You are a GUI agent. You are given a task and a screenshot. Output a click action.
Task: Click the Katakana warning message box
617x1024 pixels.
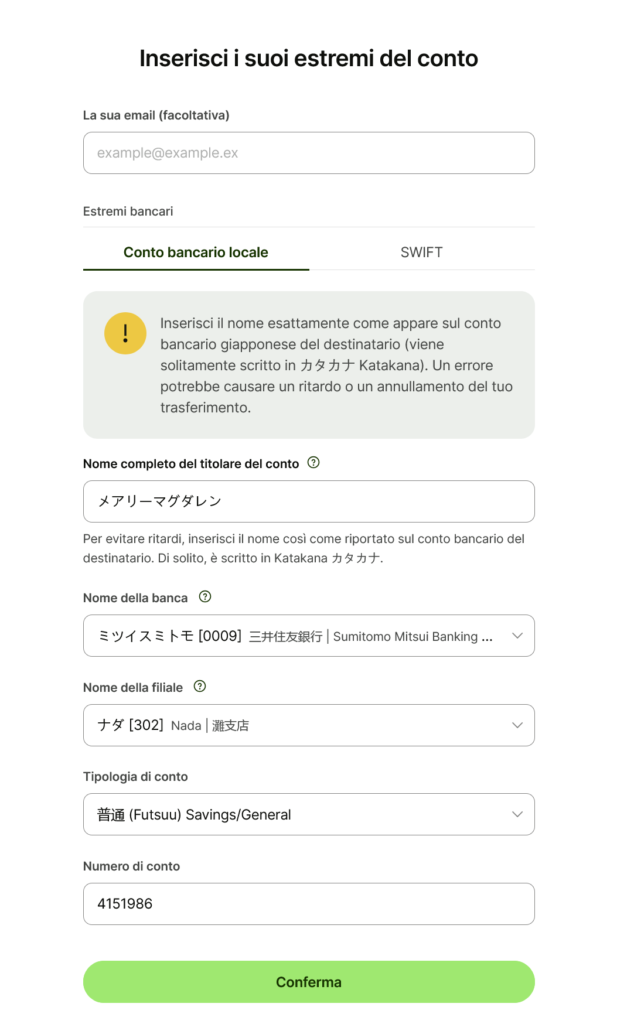(x=309, y=364)
